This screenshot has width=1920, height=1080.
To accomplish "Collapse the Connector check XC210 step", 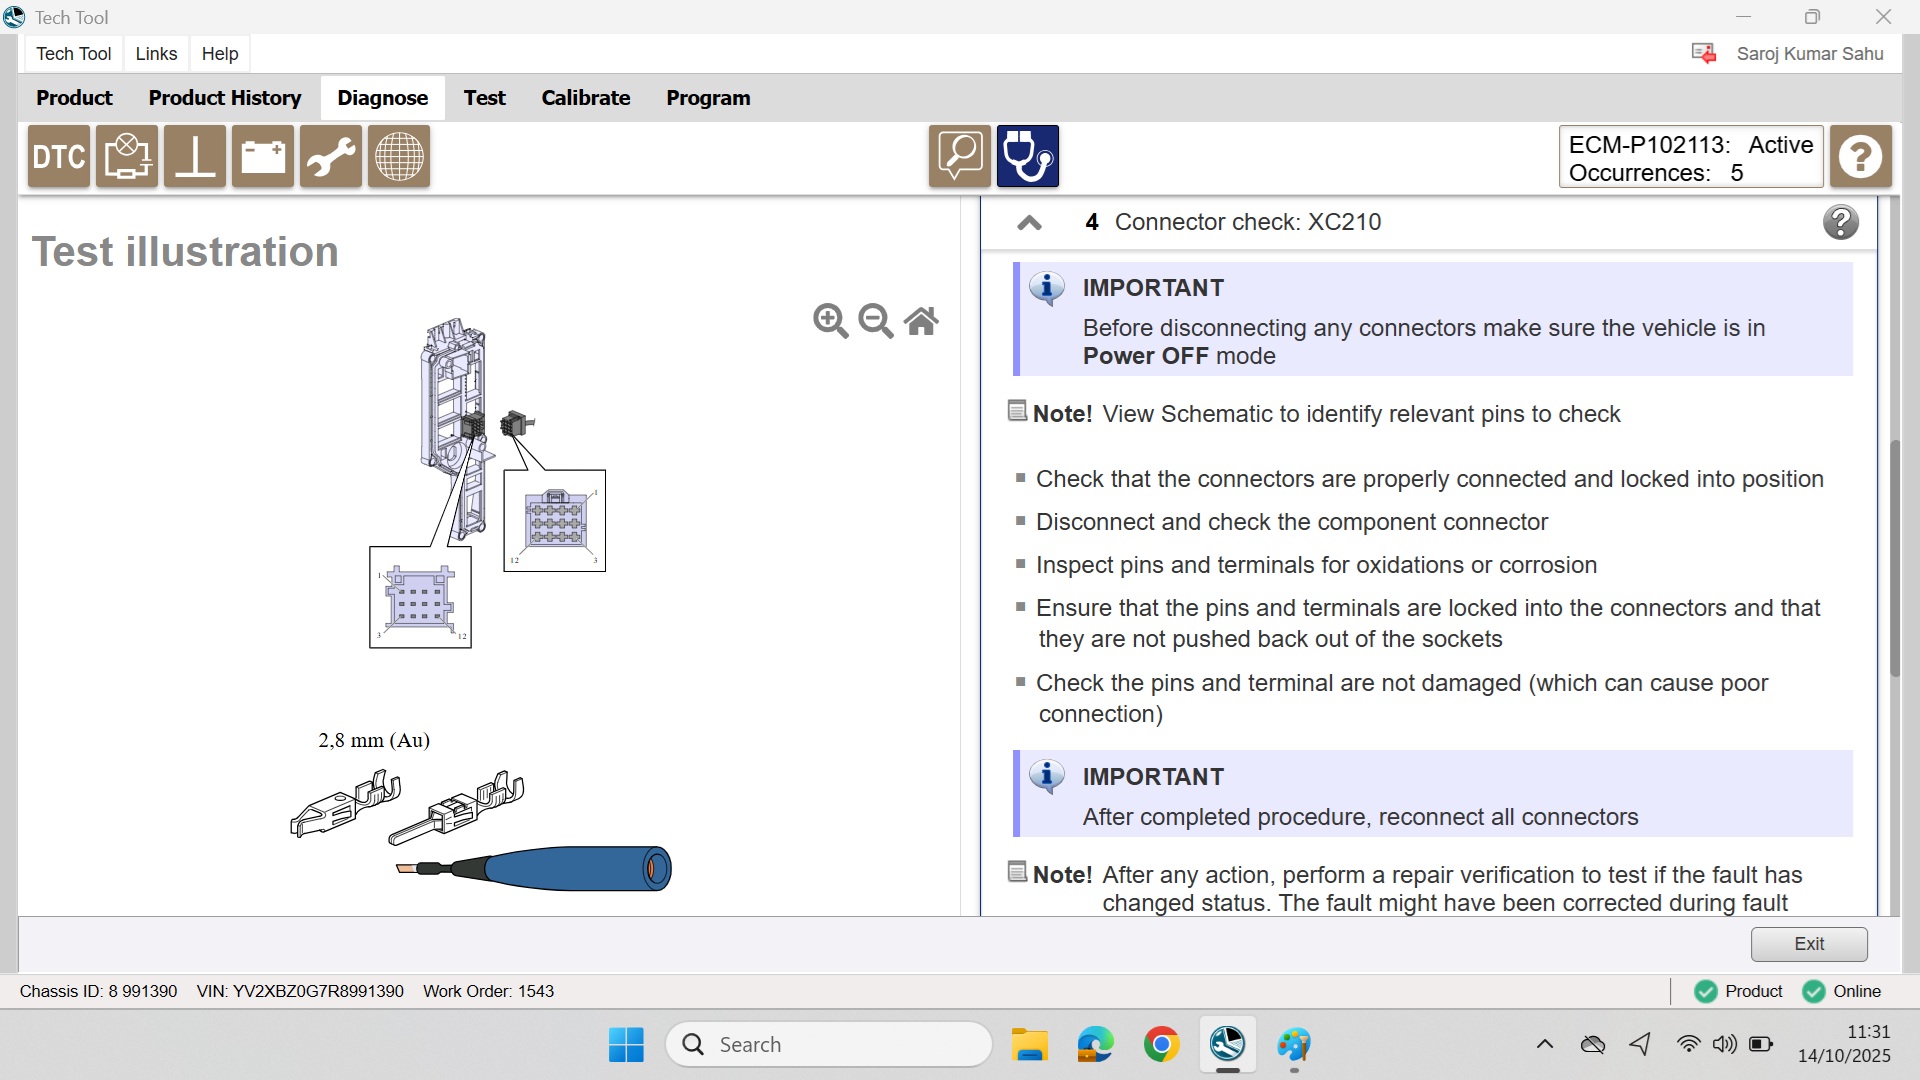I will (x=1029, y=223).
